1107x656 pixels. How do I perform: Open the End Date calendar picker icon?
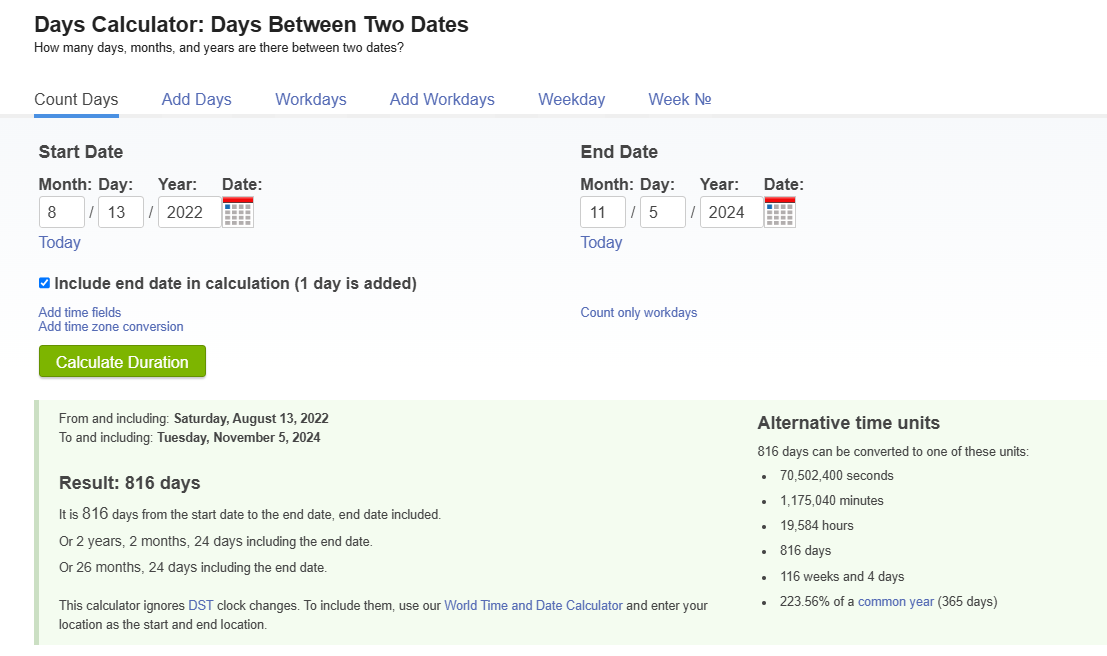780,212
